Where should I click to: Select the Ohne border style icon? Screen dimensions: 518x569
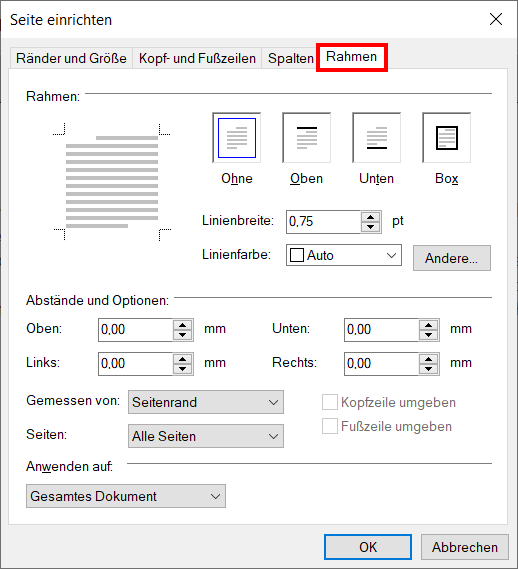point(237,138)
